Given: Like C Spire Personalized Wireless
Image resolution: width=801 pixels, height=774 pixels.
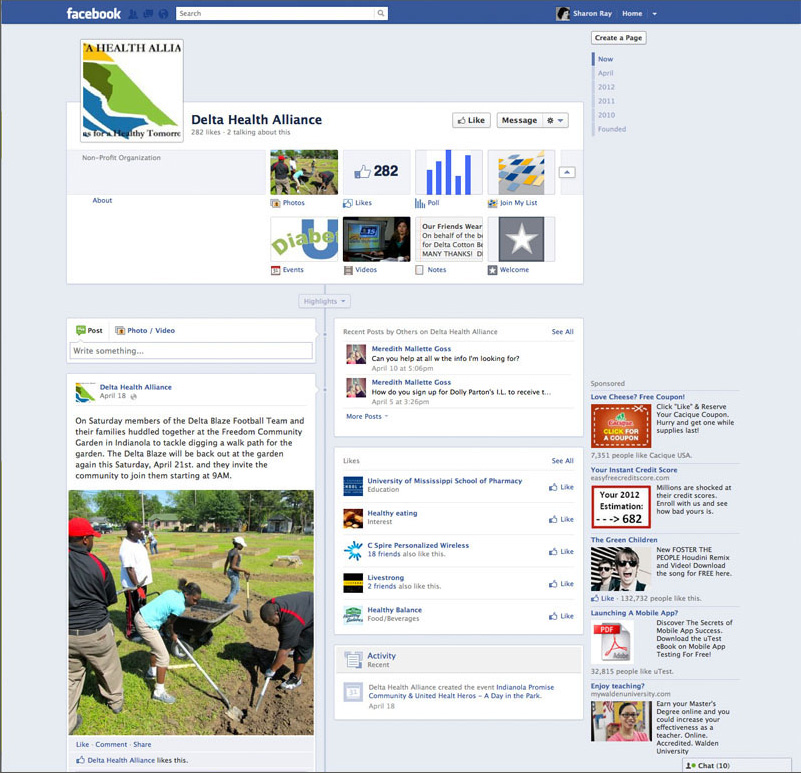Looking at the screenshot, I should pos(561,551).
